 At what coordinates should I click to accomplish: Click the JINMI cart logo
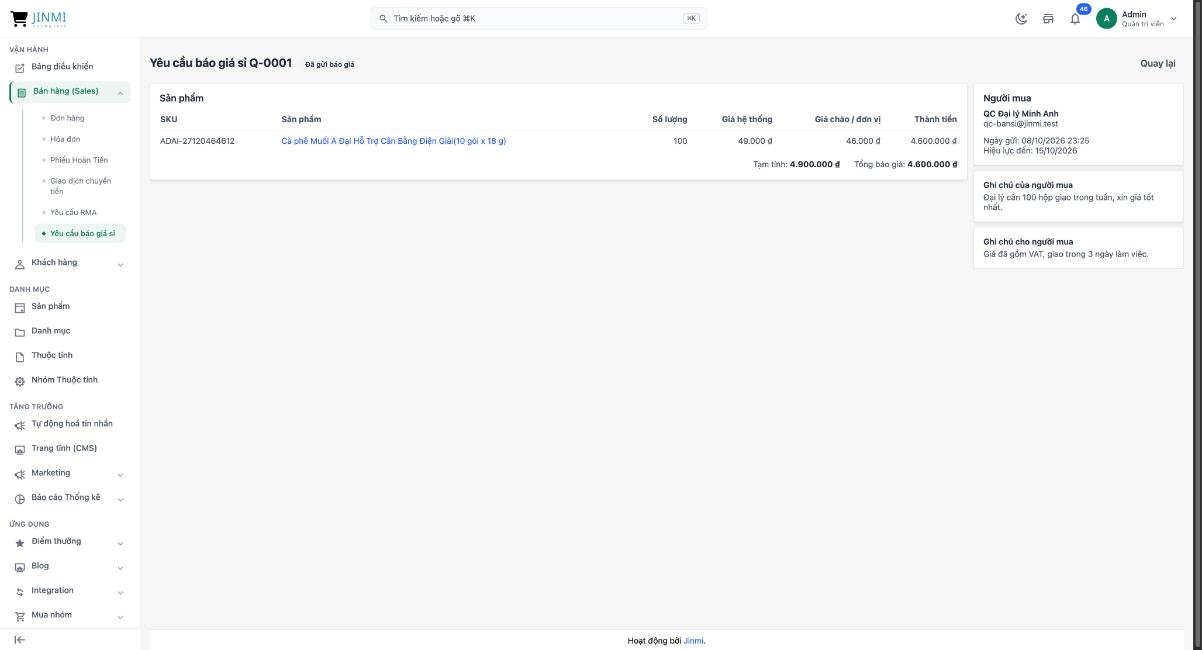click(x=39, y=18)
